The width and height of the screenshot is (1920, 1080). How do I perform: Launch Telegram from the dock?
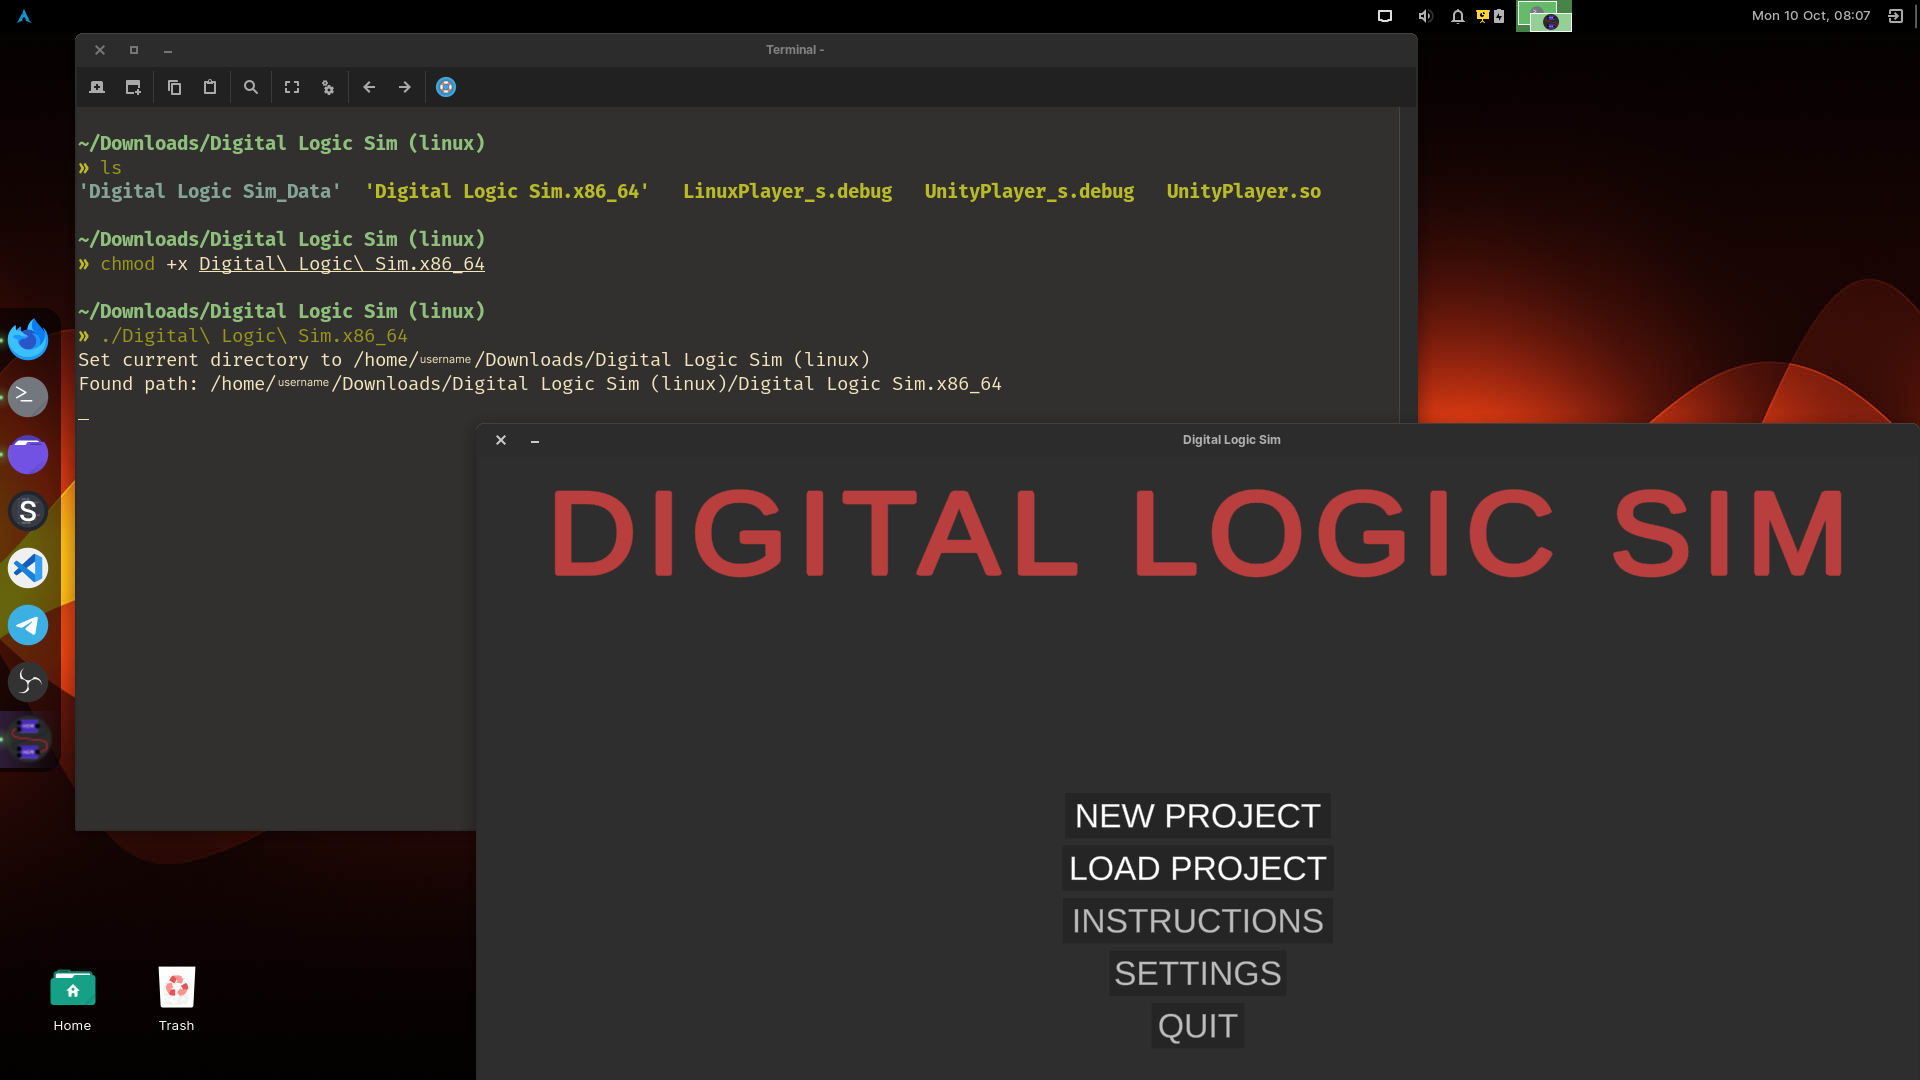(28, 625)
